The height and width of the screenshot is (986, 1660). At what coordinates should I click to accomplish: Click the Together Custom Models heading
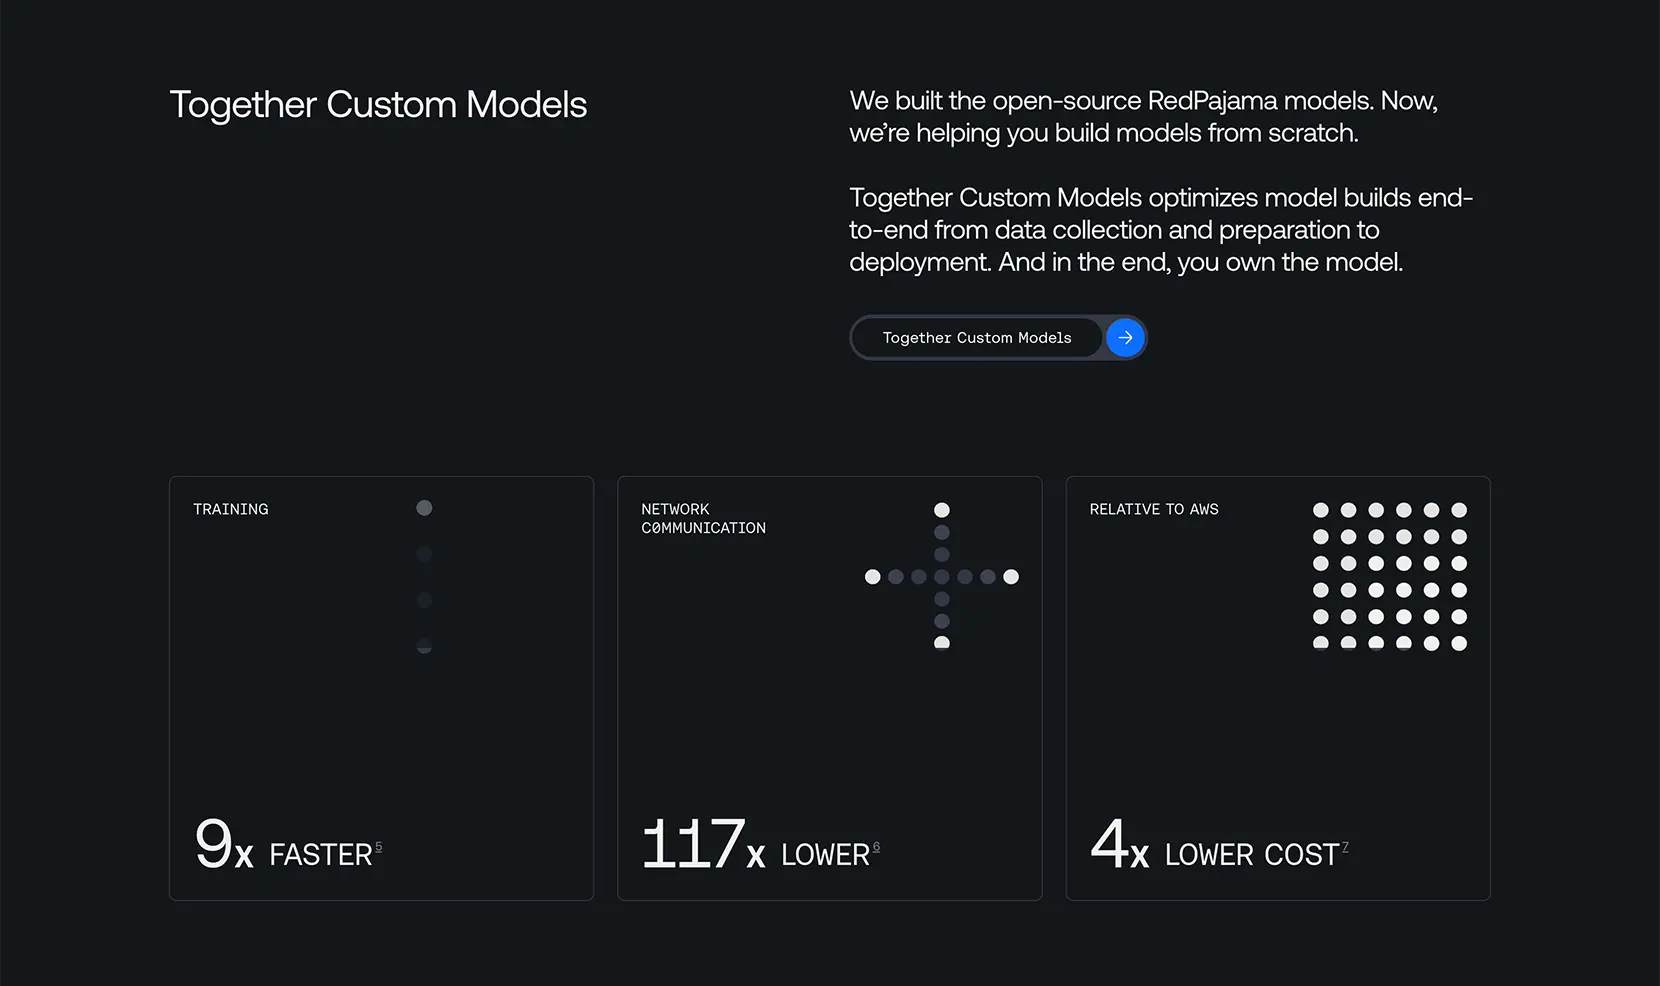pos(378,105)
